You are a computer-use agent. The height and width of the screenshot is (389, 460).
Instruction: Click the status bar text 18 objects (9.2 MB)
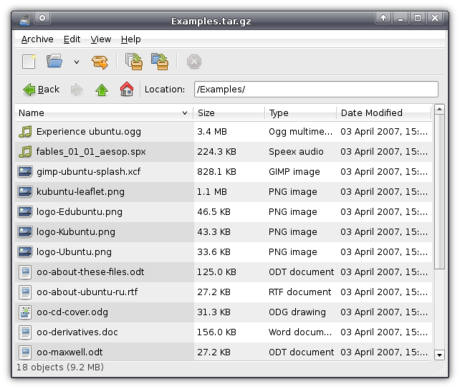click(60, 367)
